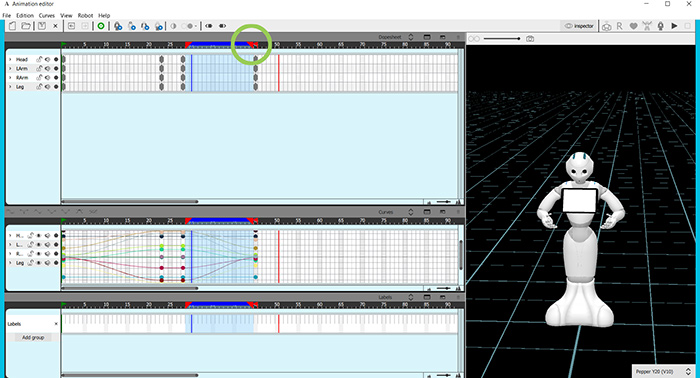The width and height of the screenshot is (700, 378).
Task: Click the first curve tangent icon in Curves toolbar
Action: pyautogui.click(x=10, y=212)
